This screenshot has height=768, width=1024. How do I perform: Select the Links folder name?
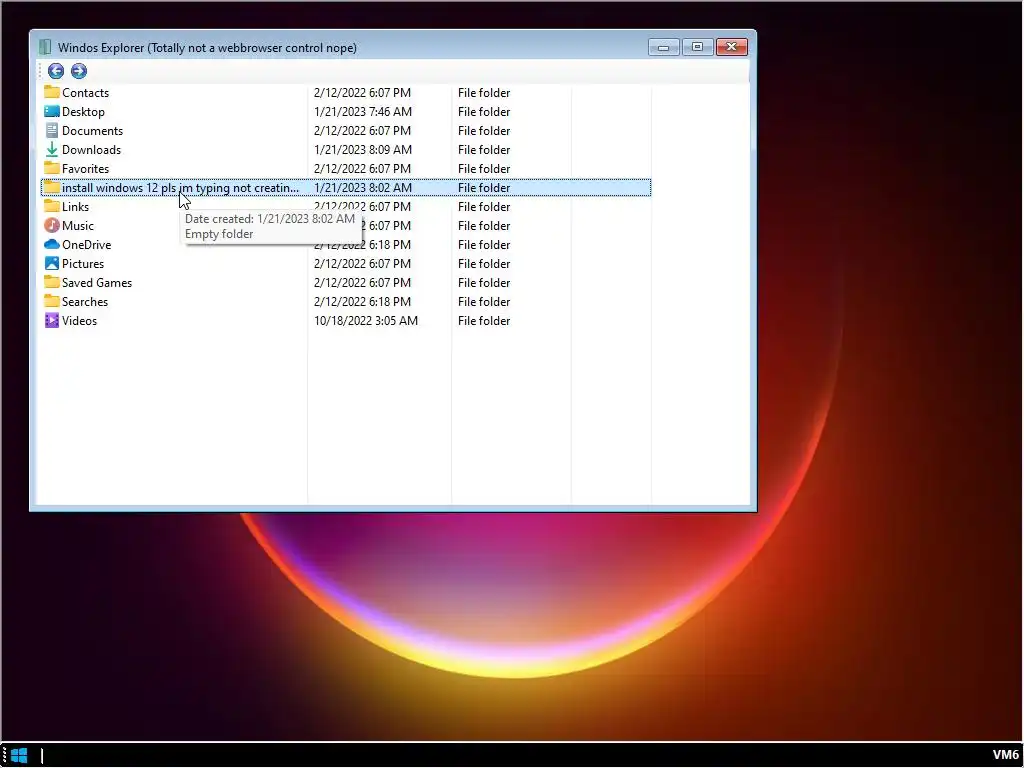click(75, 206)
